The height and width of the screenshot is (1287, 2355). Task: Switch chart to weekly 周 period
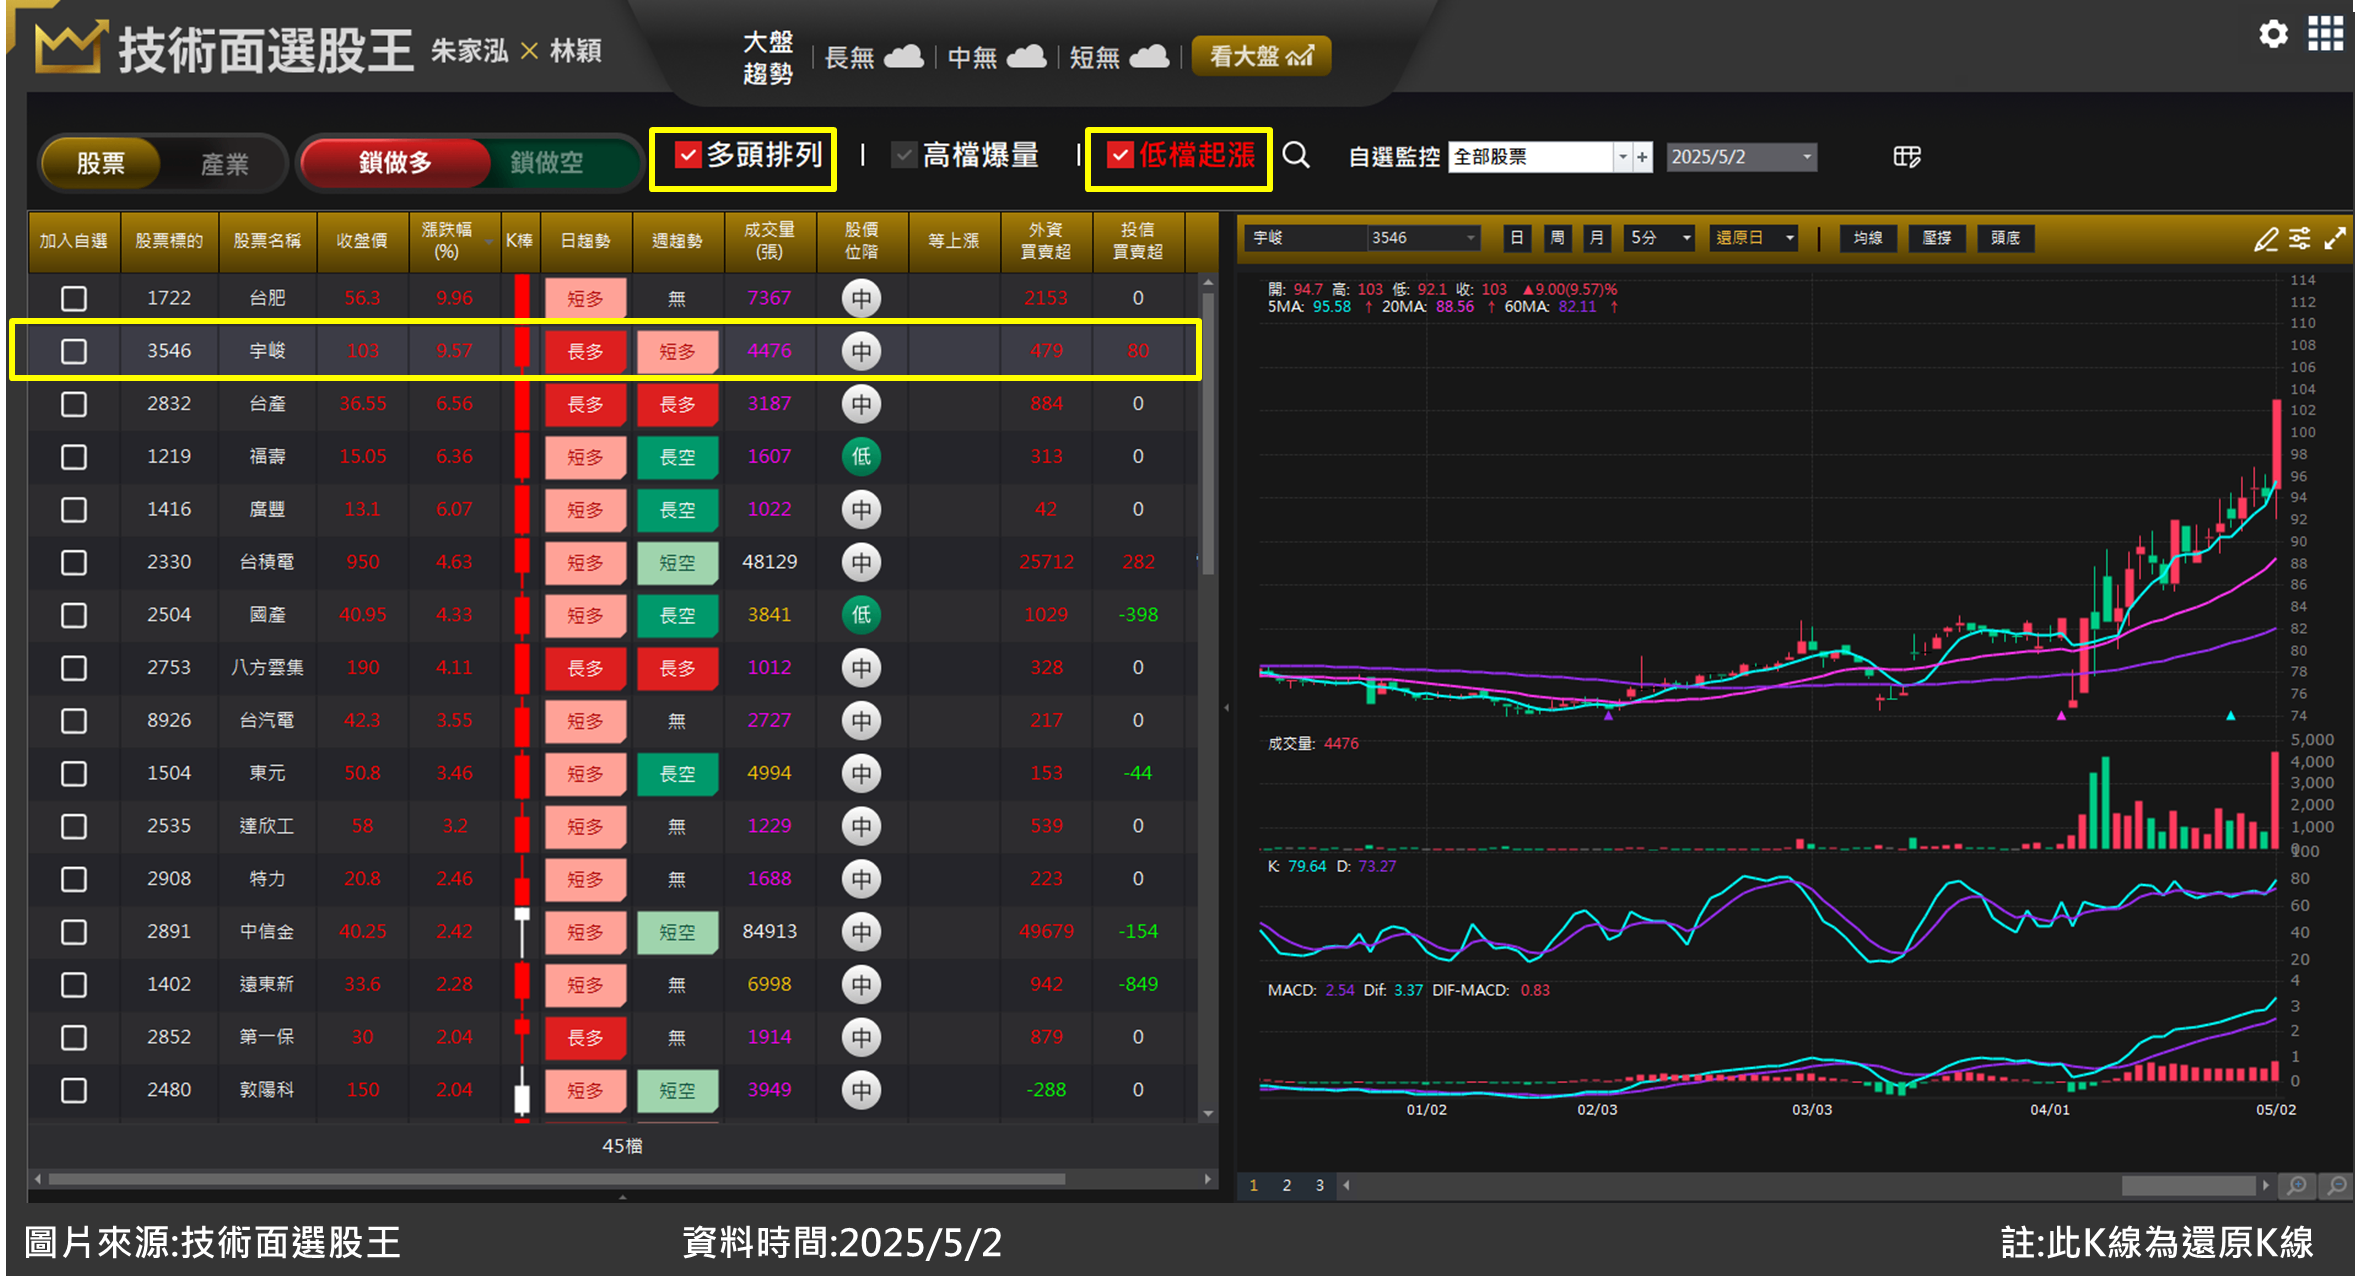1557,238
